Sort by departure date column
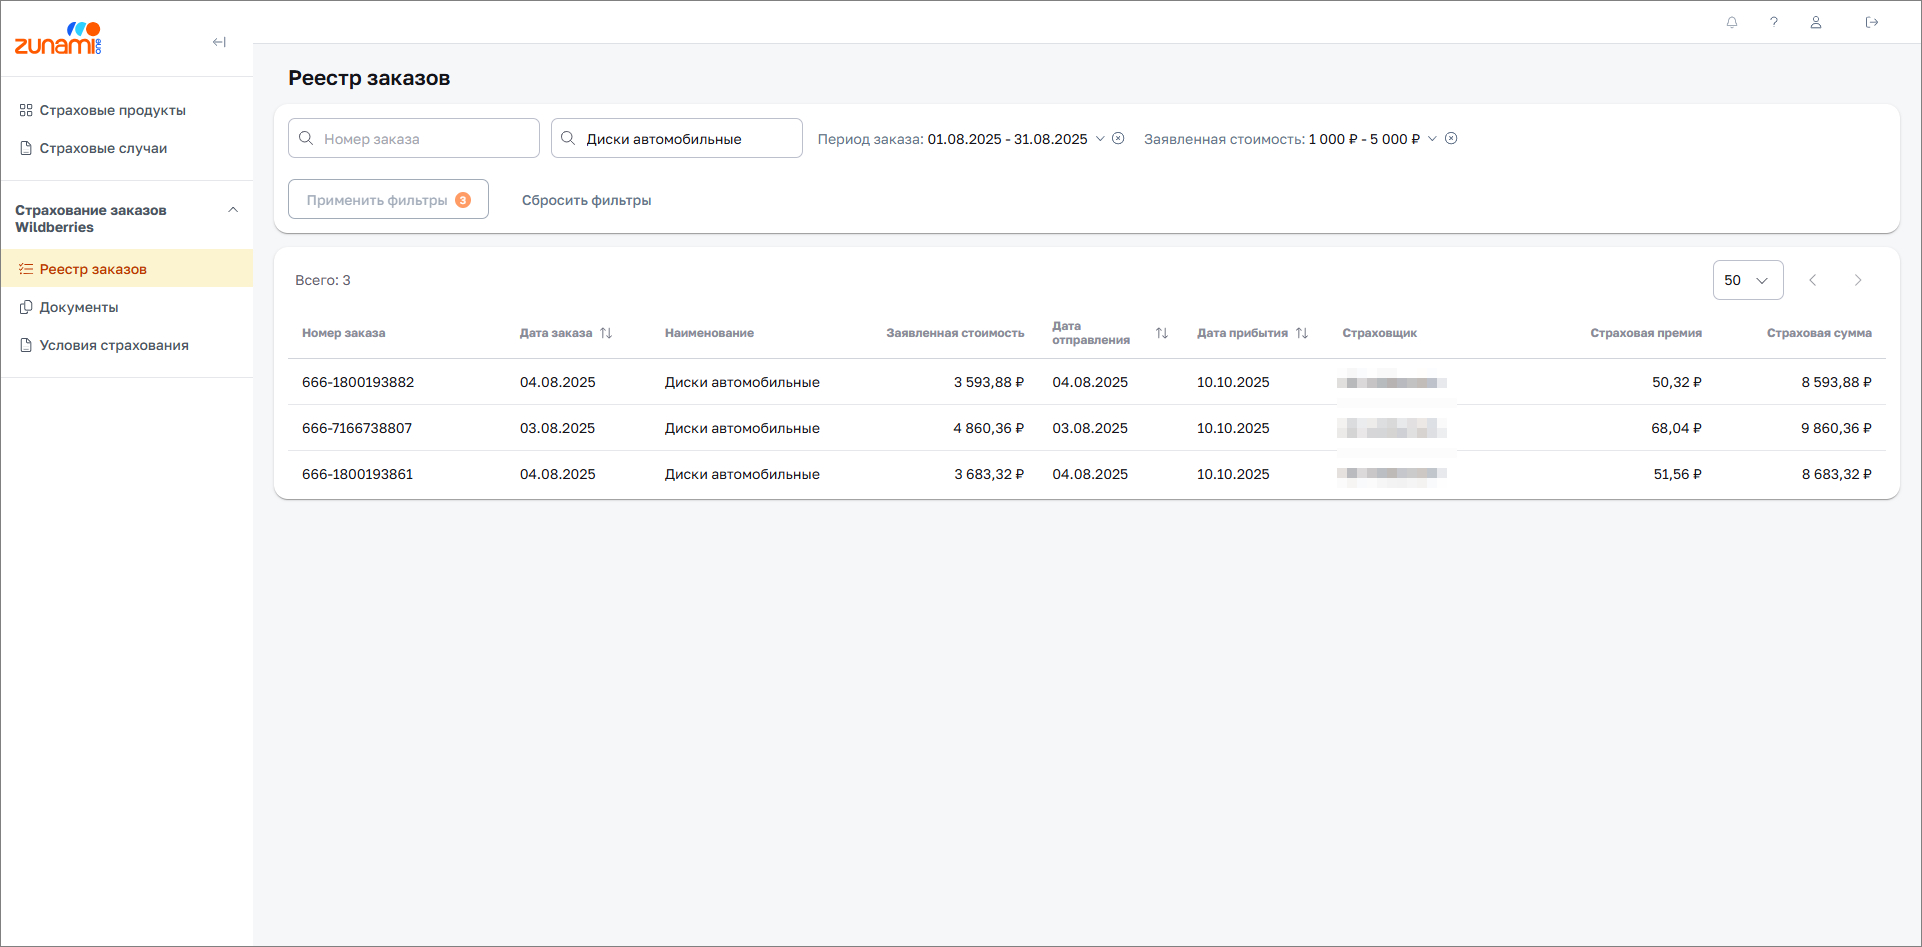The height and width of the screenshot is (947, 1922). [x=1162, y=333]
